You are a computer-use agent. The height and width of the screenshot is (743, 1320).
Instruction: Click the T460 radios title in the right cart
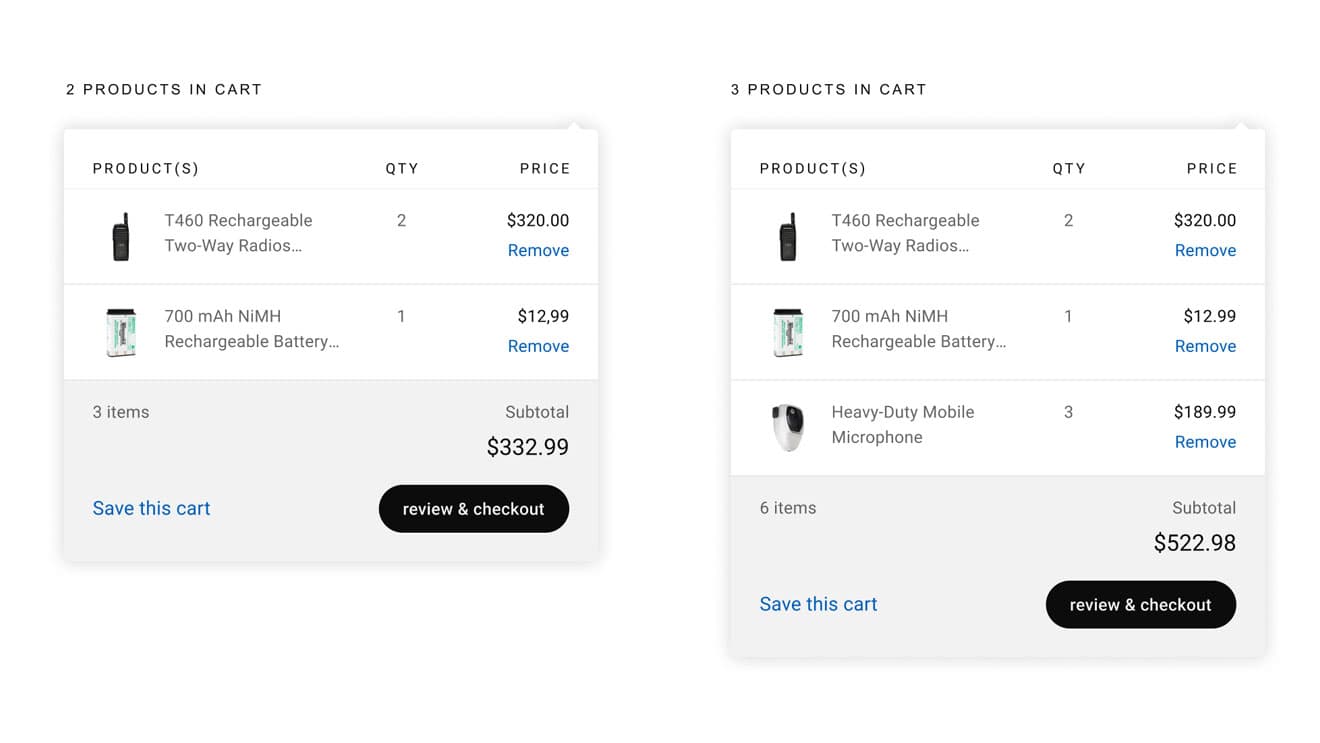coord(905,233)
